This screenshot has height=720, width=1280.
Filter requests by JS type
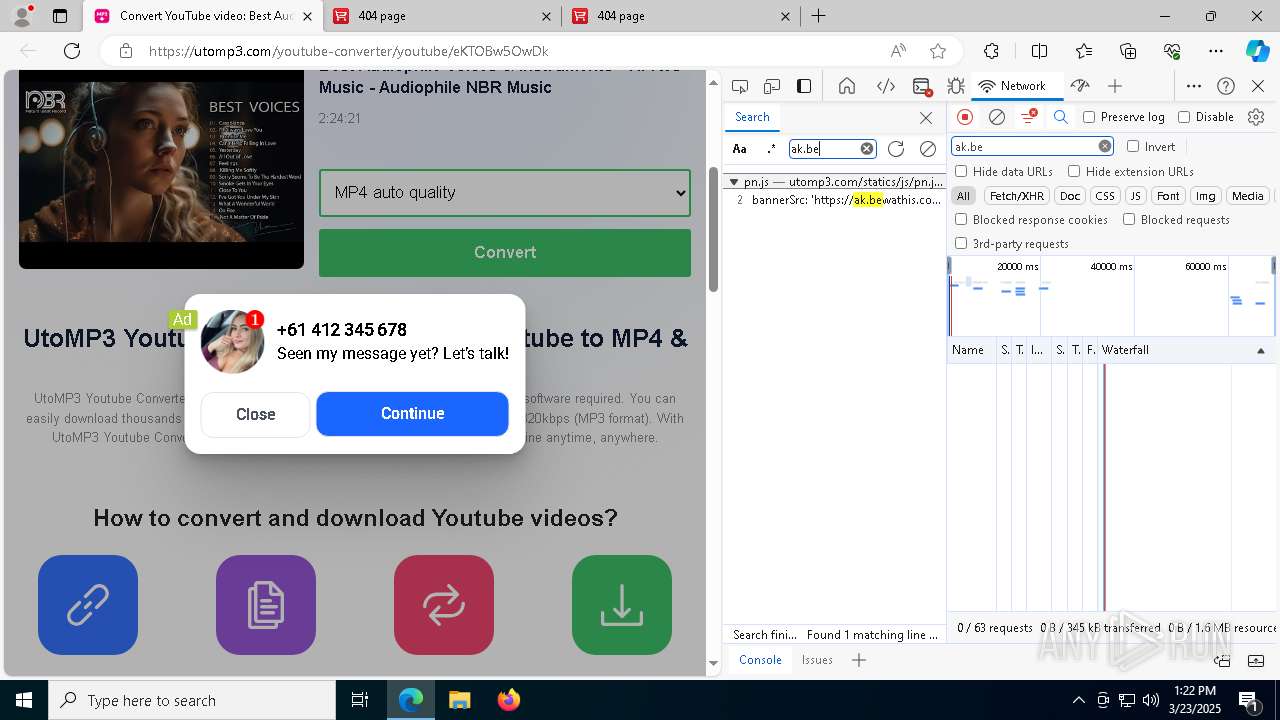pyautogui.click(x=1135, y=196)
